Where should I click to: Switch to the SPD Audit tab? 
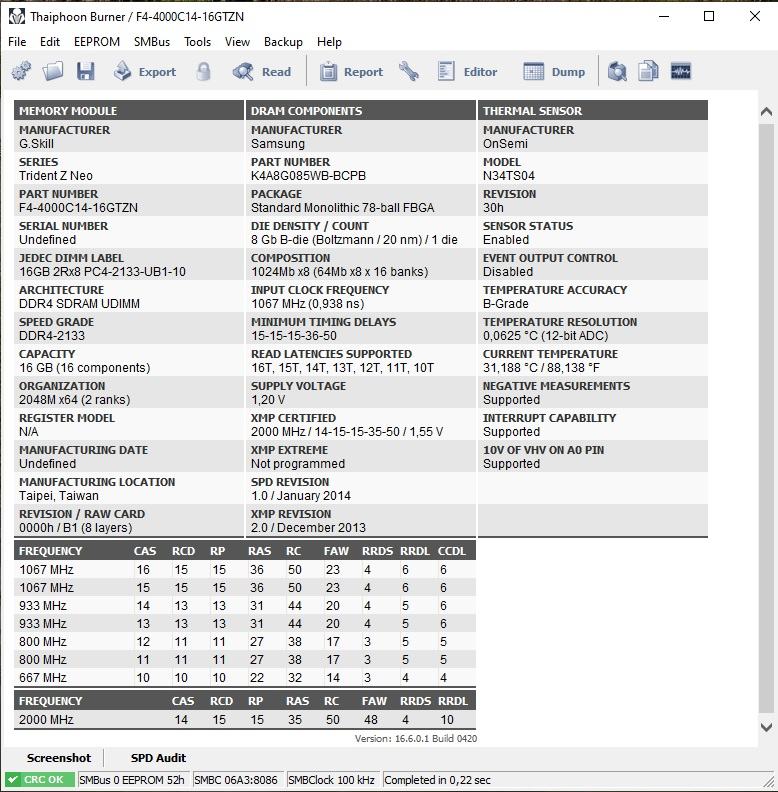tap(159, 758)
